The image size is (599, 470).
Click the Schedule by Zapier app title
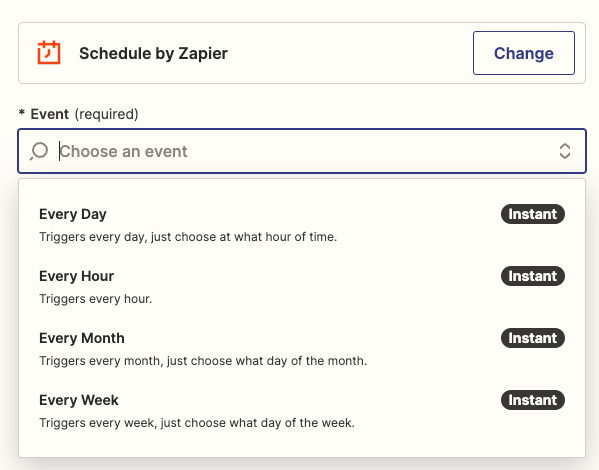pyautogui.click(x=153, y=53)
